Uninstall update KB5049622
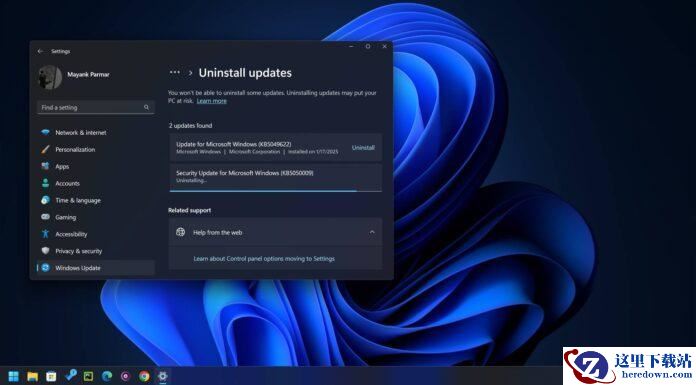Image resolution: width=696 pixels, height=385 pixels. [363, 147]
